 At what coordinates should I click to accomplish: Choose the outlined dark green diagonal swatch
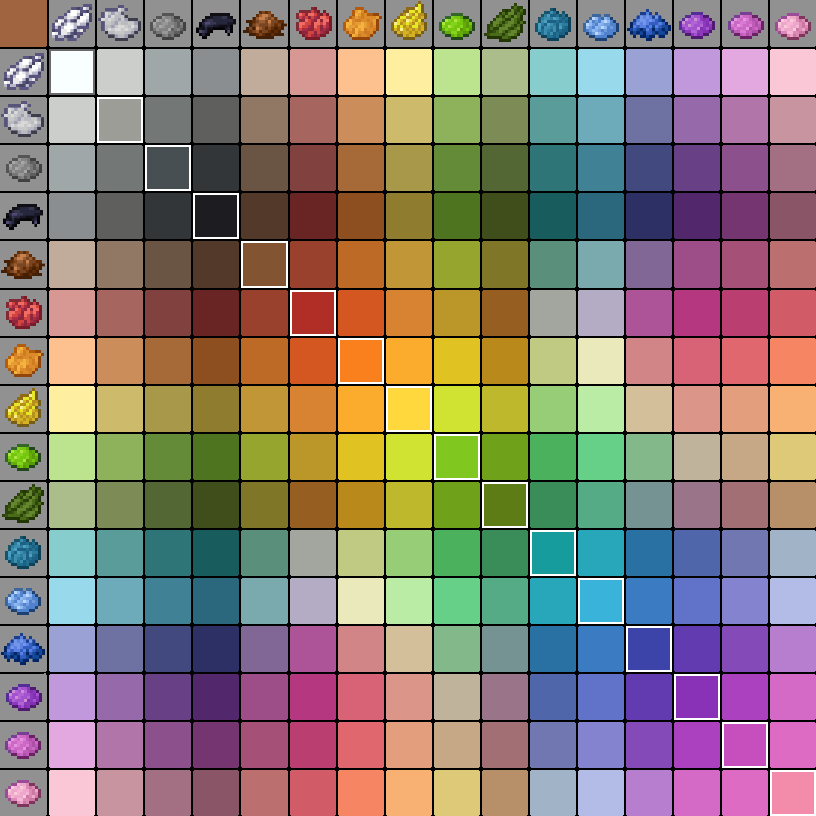click(505, 505)
